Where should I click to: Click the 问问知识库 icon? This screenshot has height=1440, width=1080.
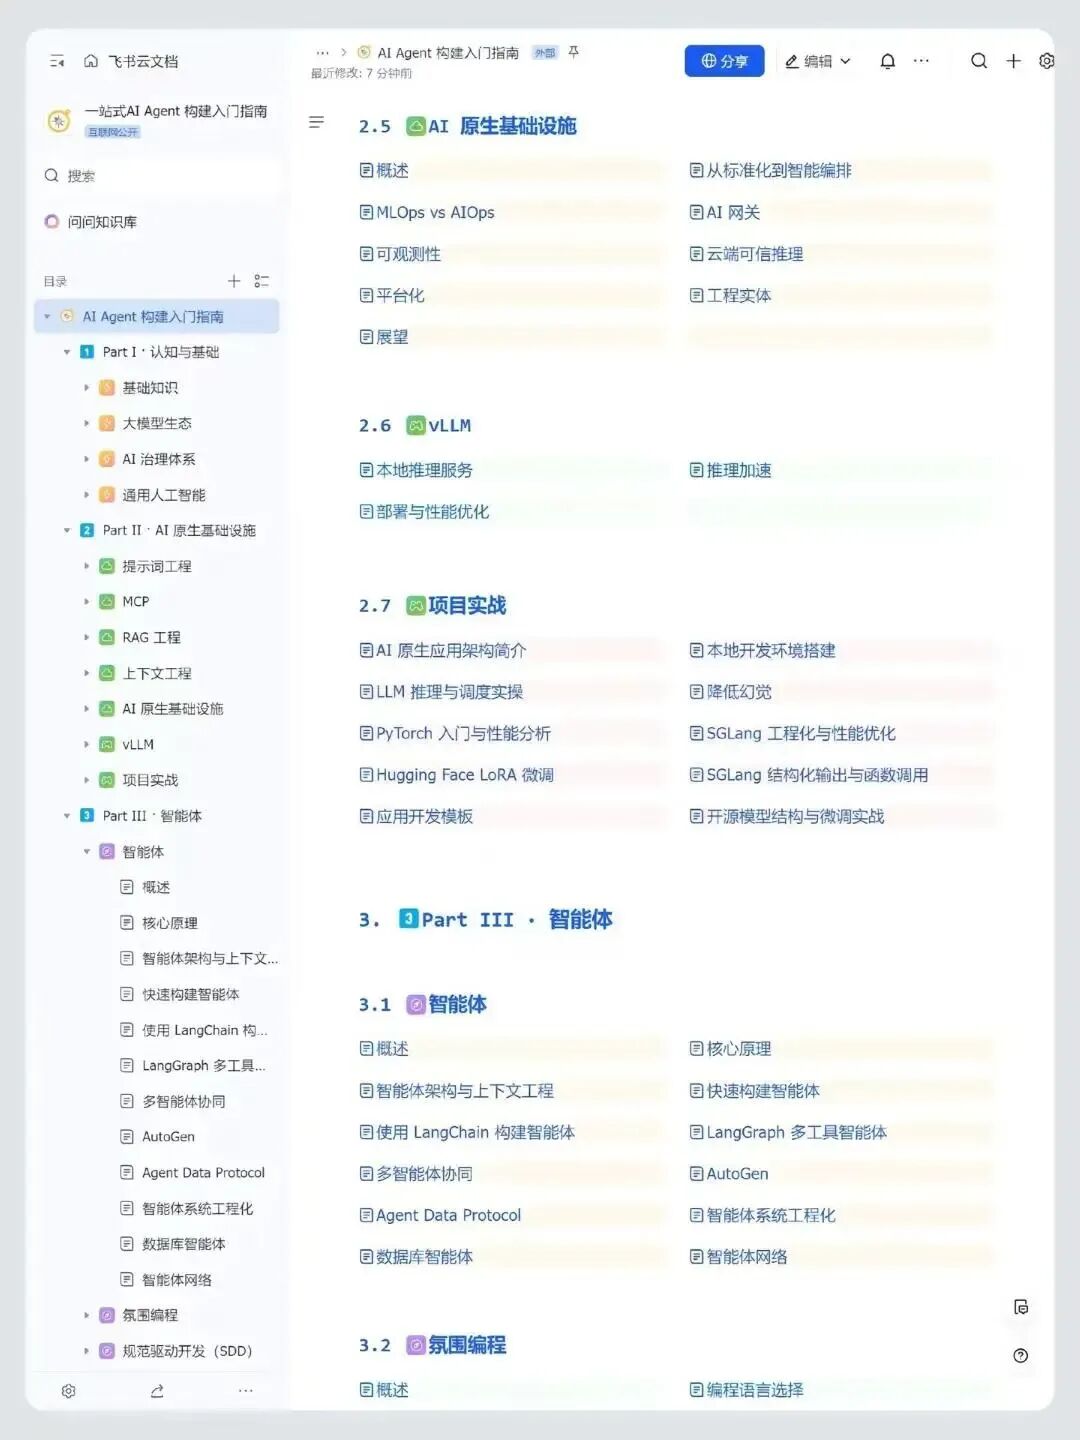[x=52, y=221]
